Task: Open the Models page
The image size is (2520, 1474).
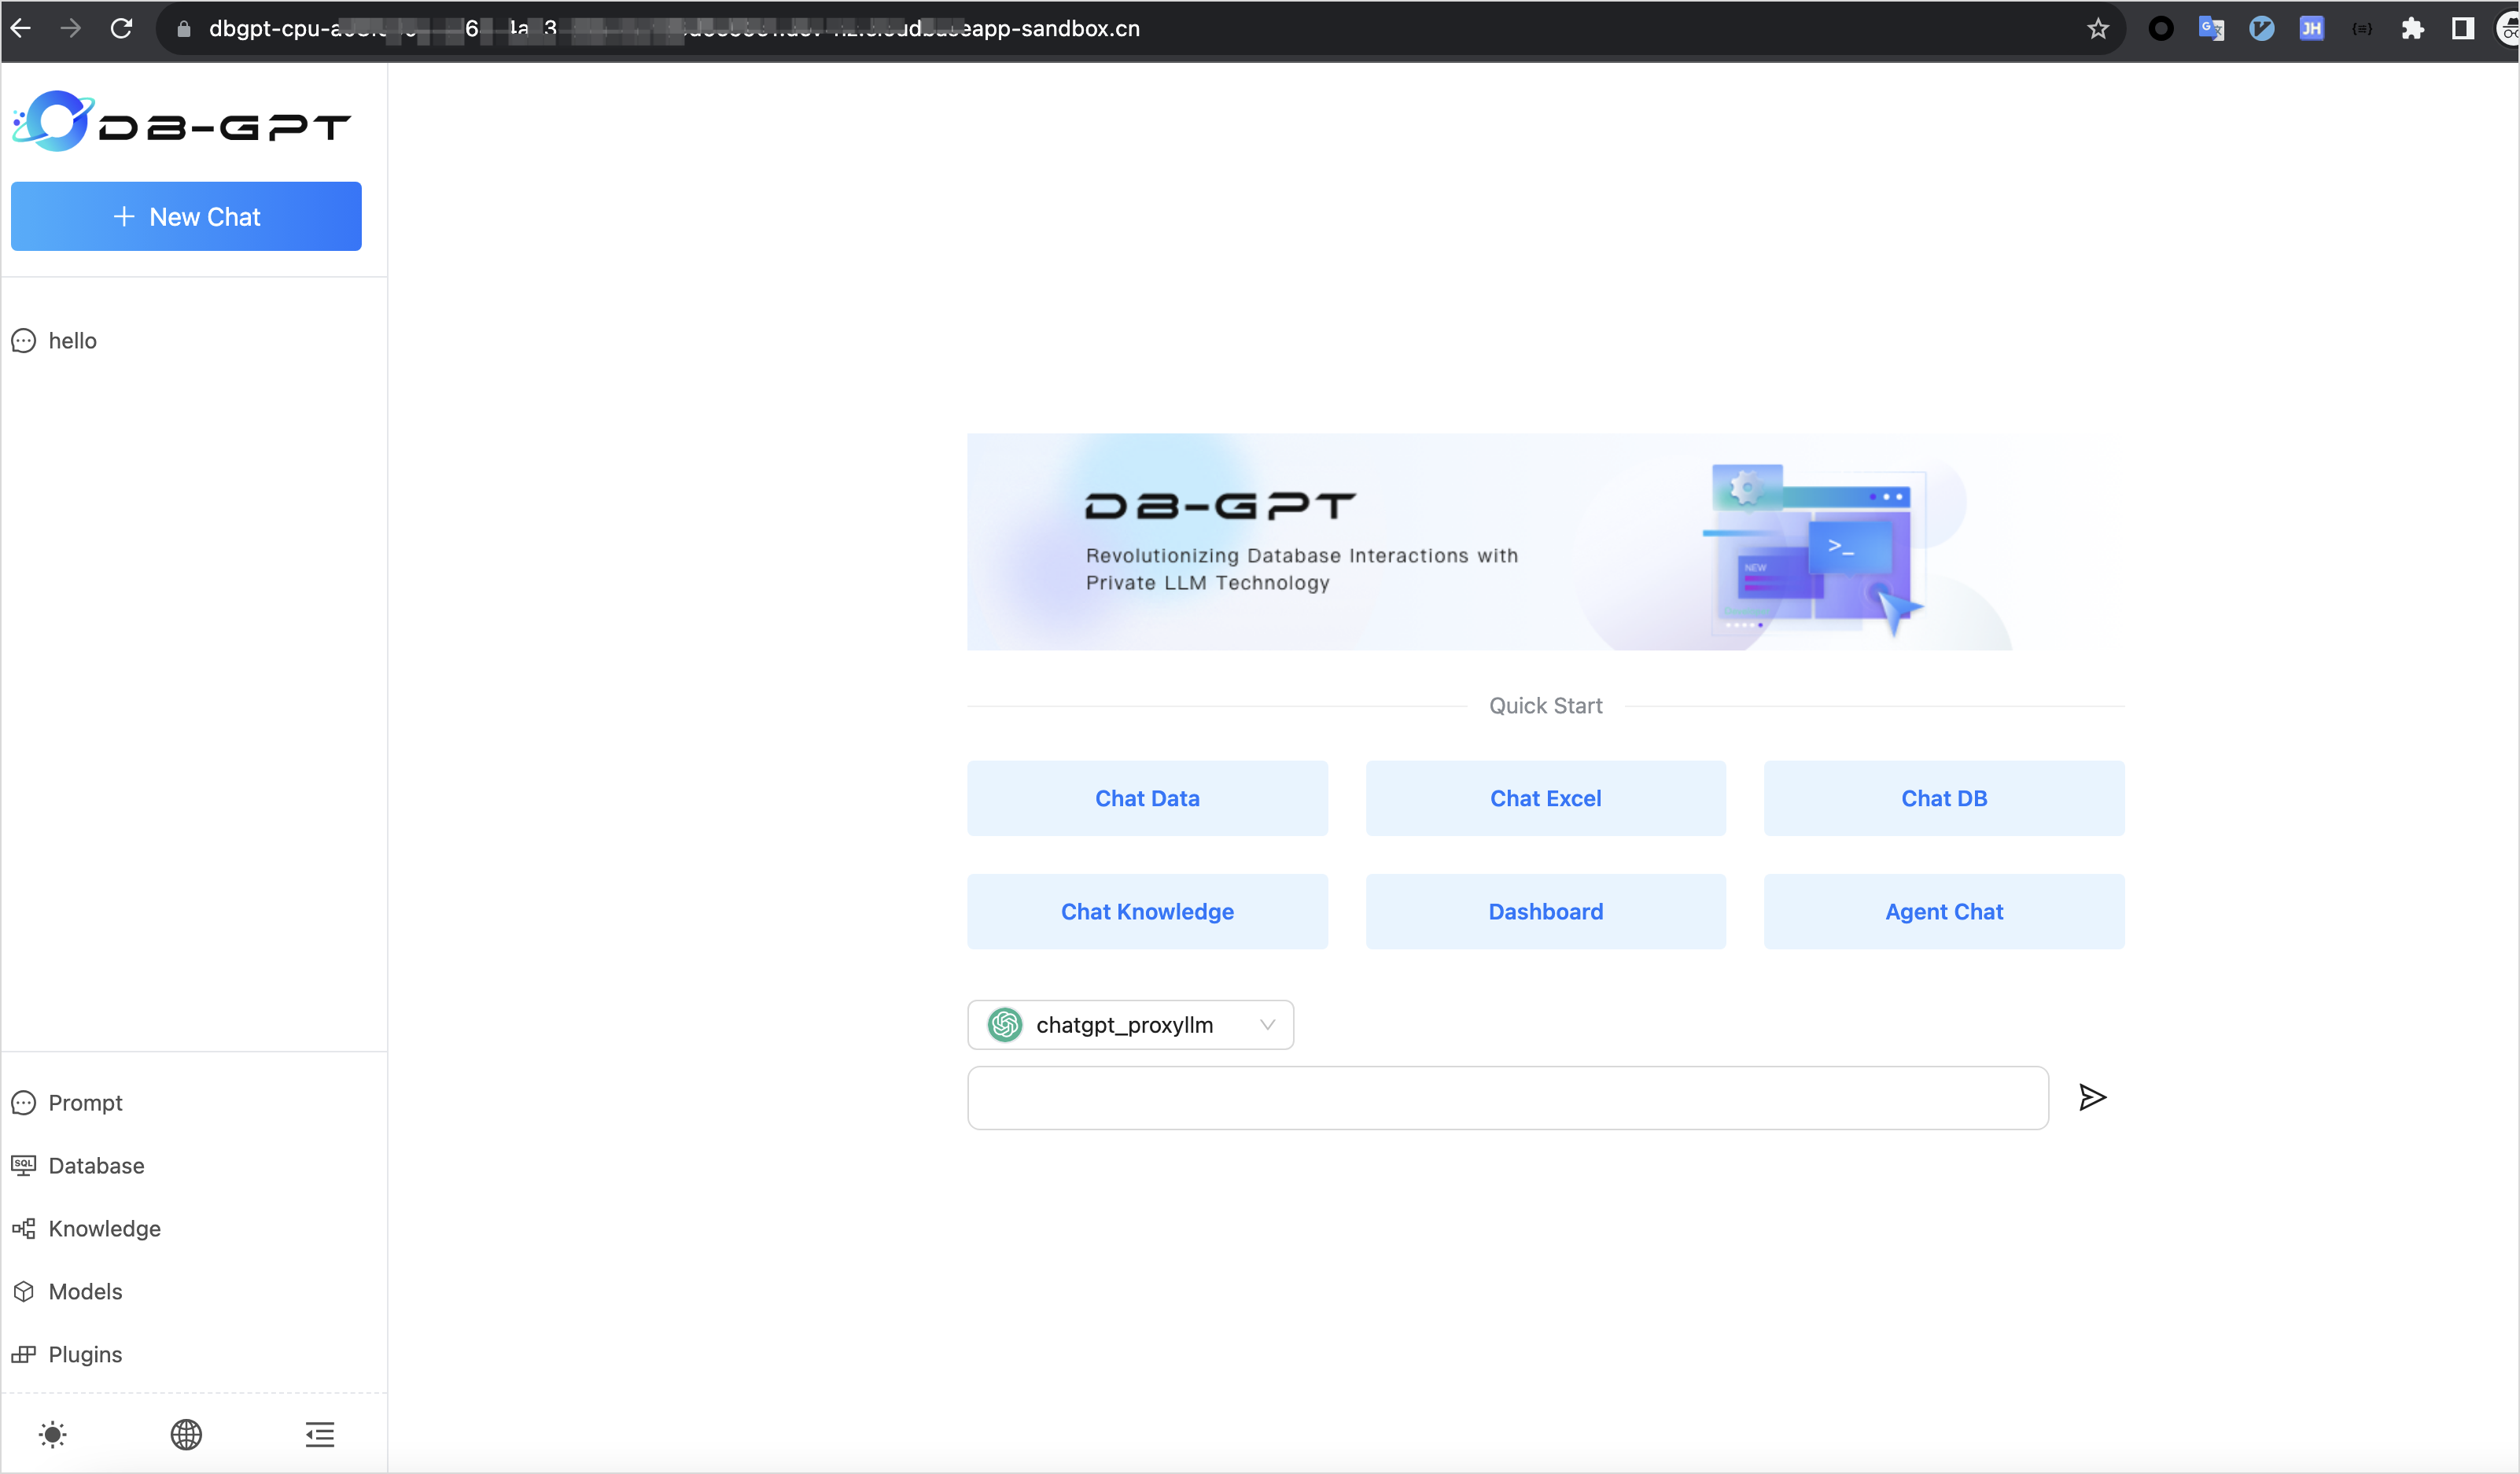Action: coord(85,1291)
